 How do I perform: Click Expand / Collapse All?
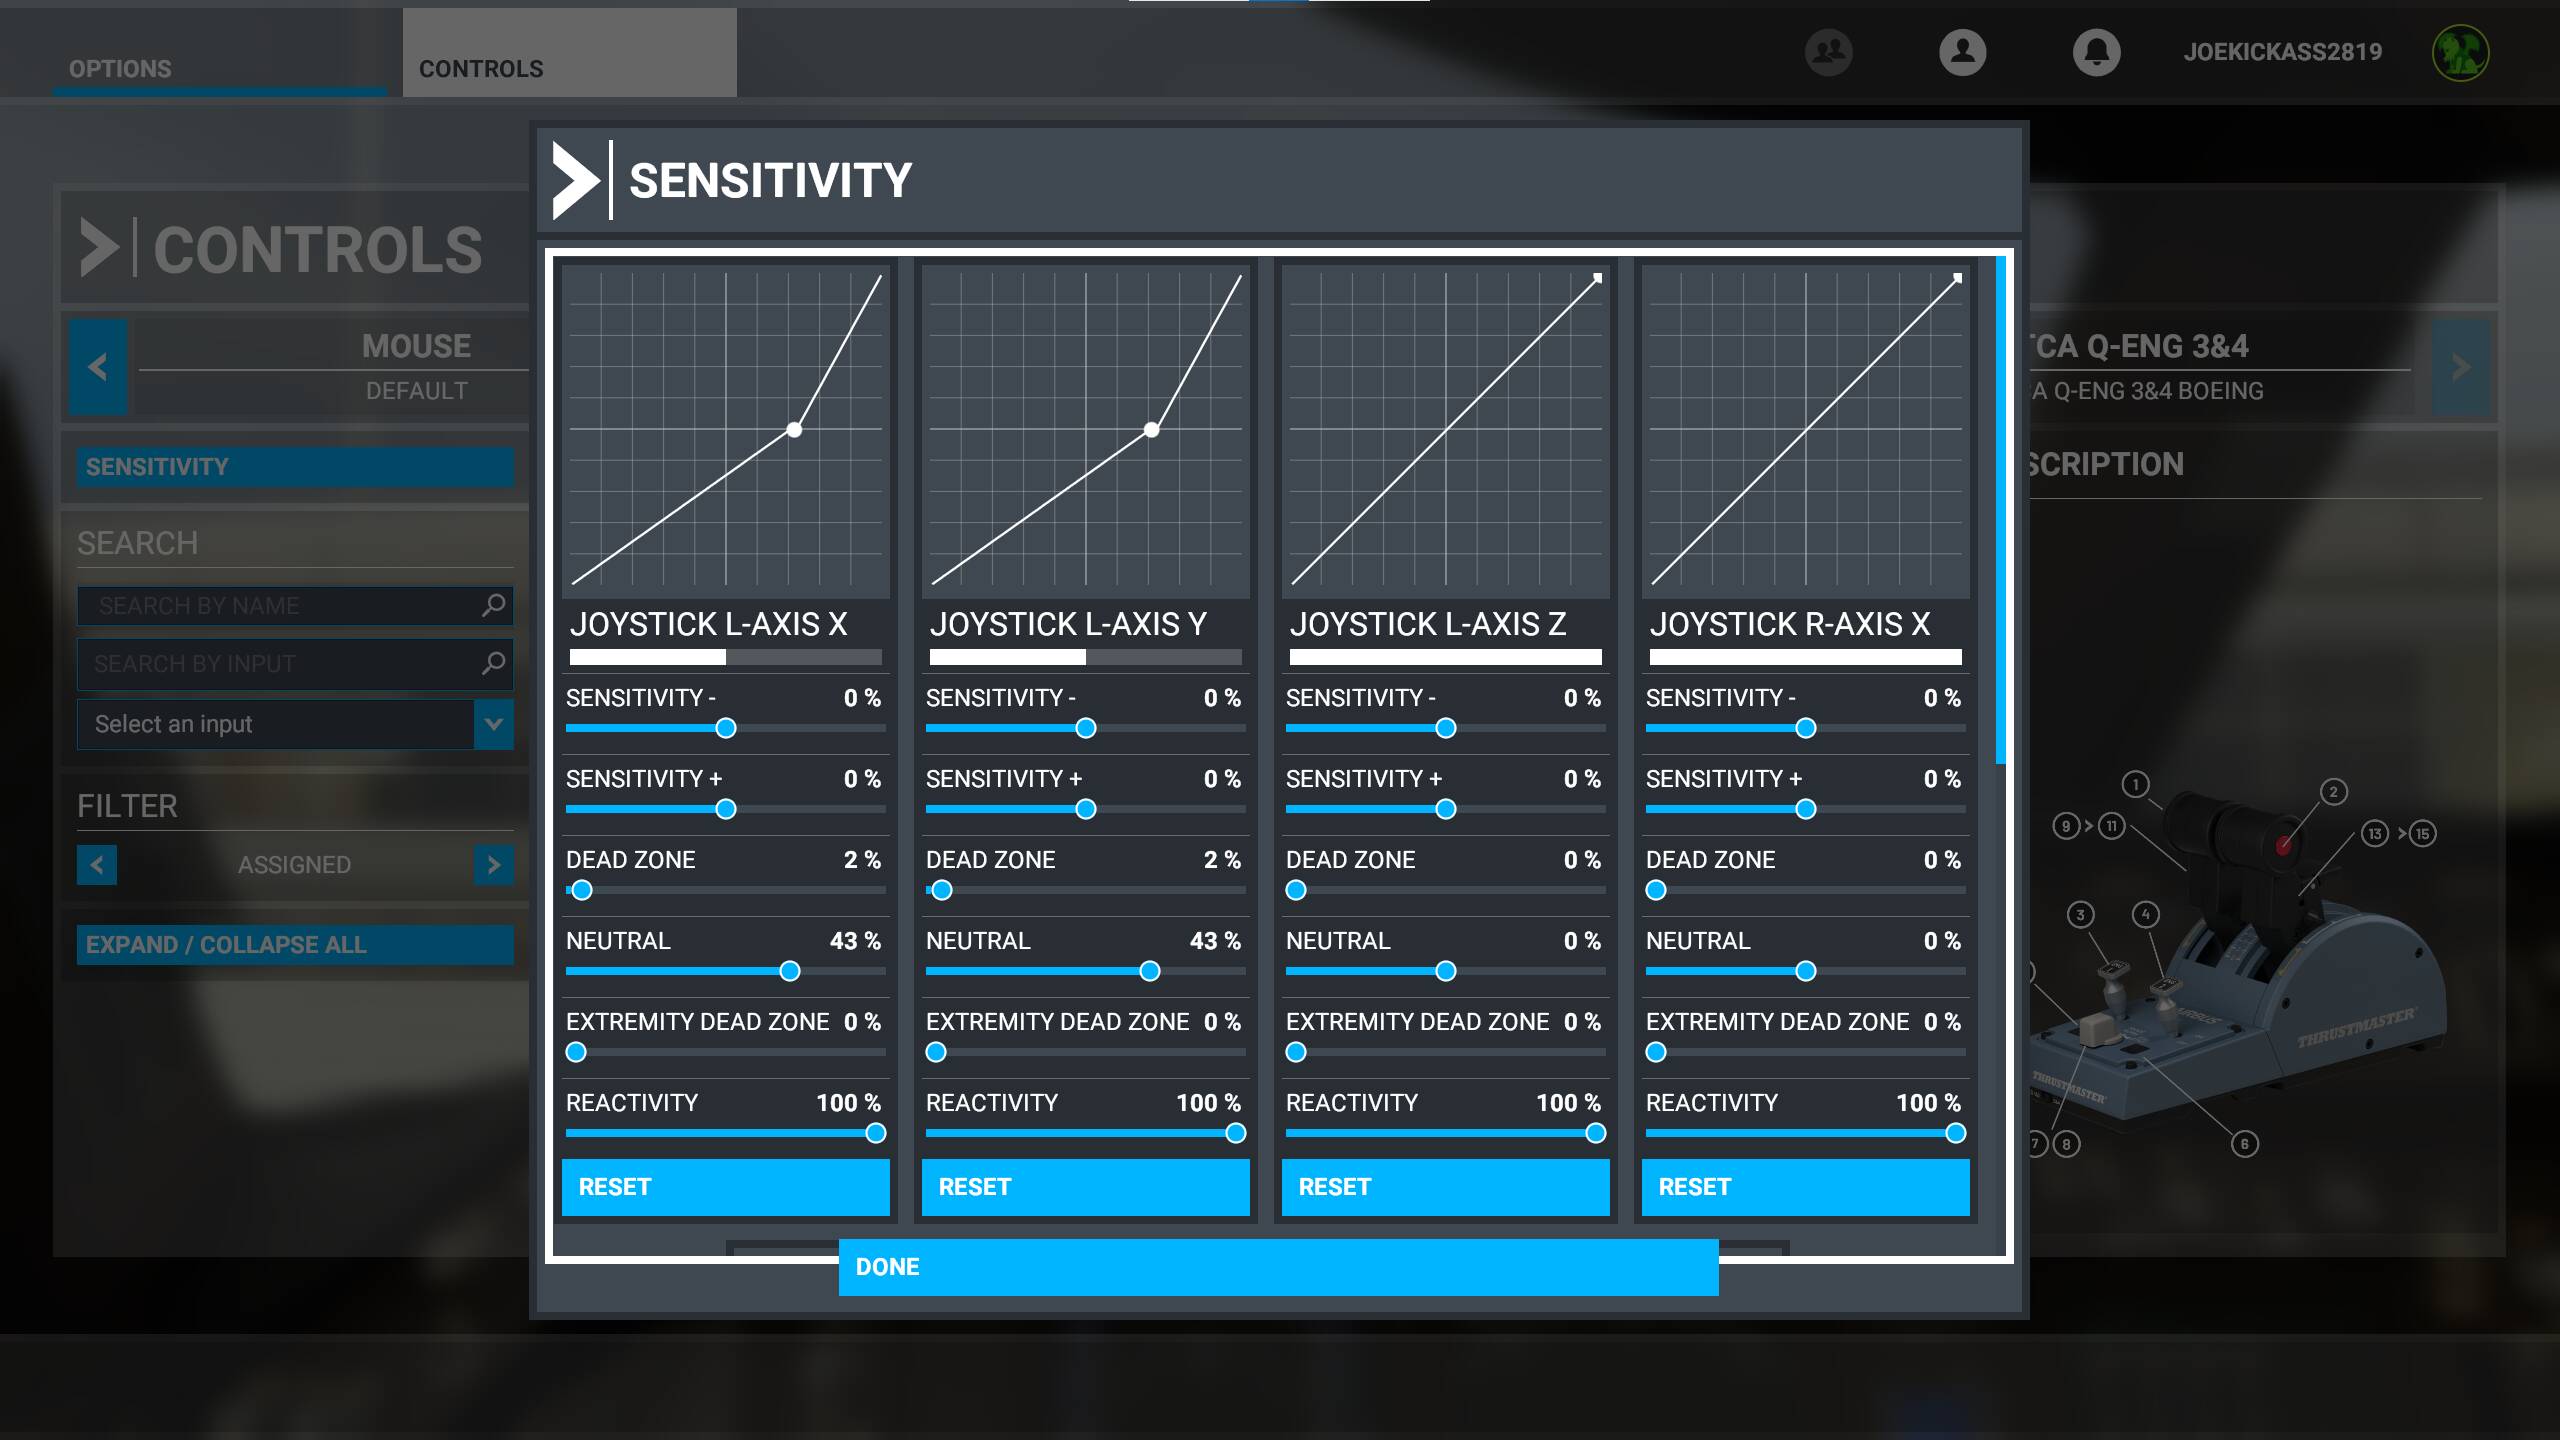(295, 945)
